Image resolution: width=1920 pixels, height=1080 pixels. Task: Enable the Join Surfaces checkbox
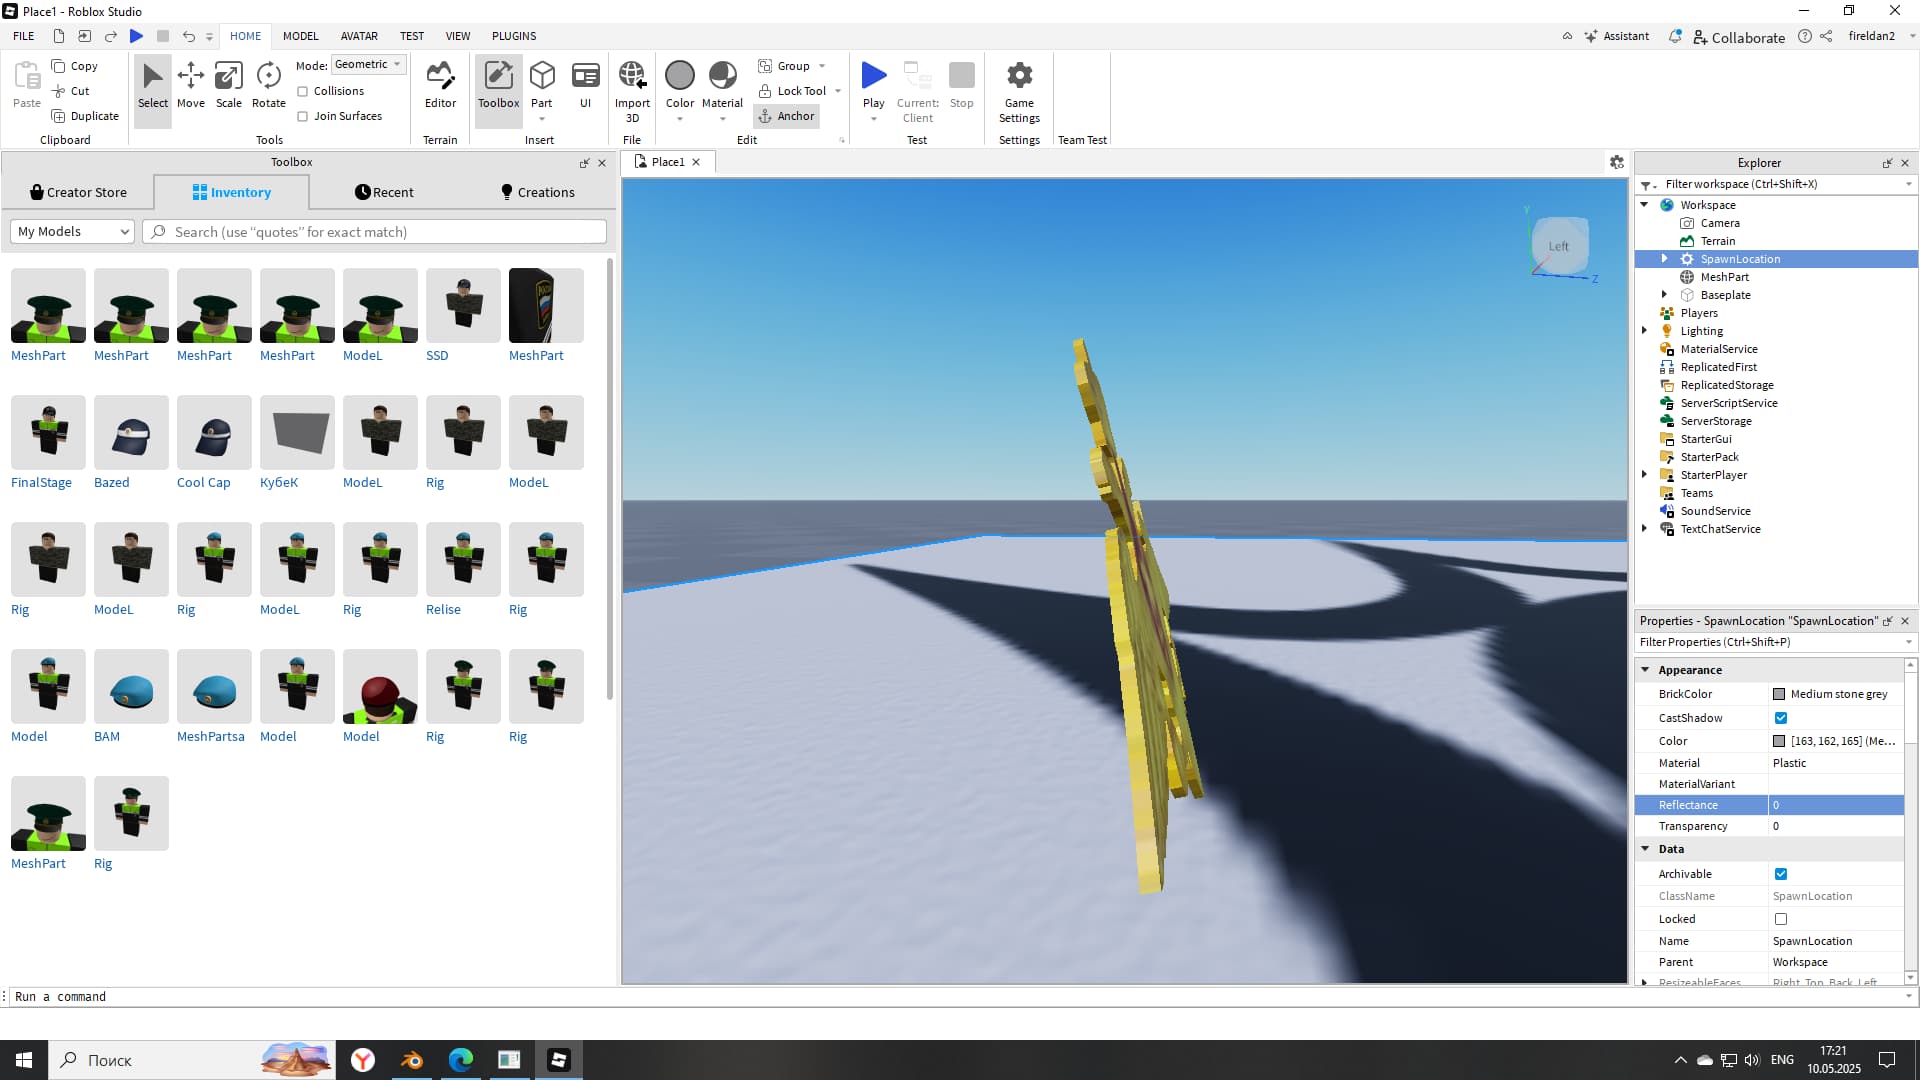pos(303,116)
